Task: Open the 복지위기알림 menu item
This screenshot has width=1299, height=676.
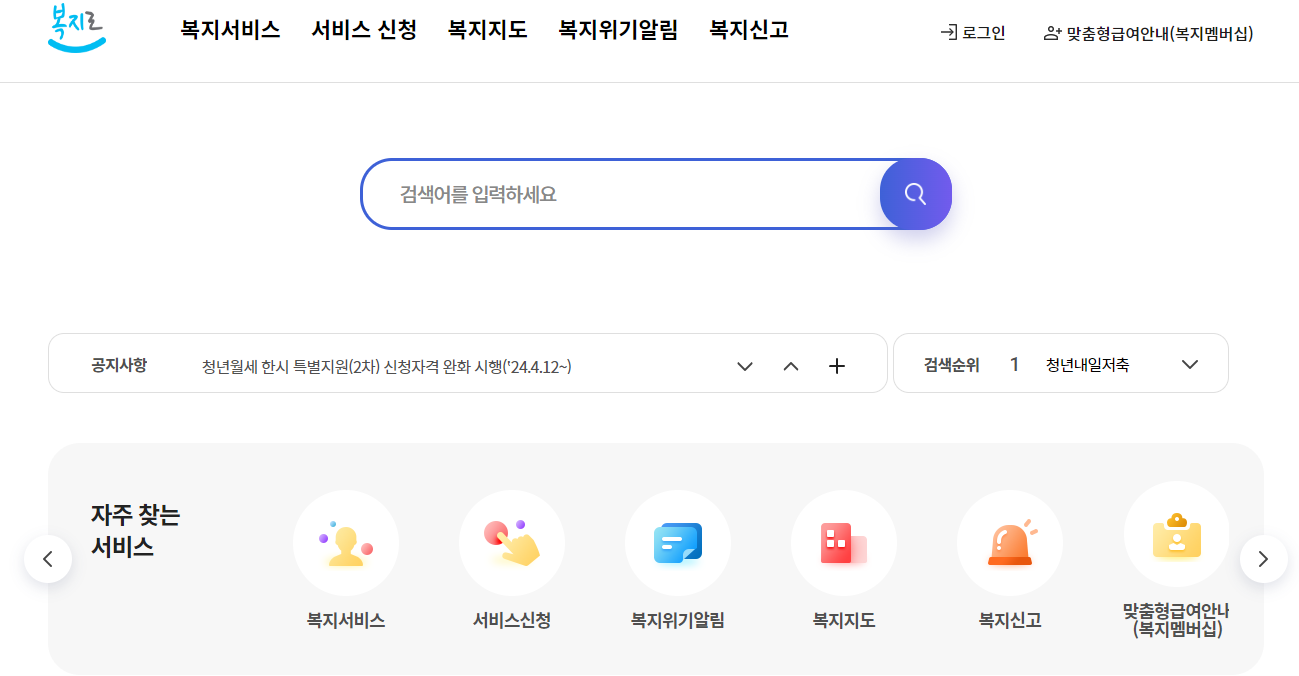Action: 617,30
